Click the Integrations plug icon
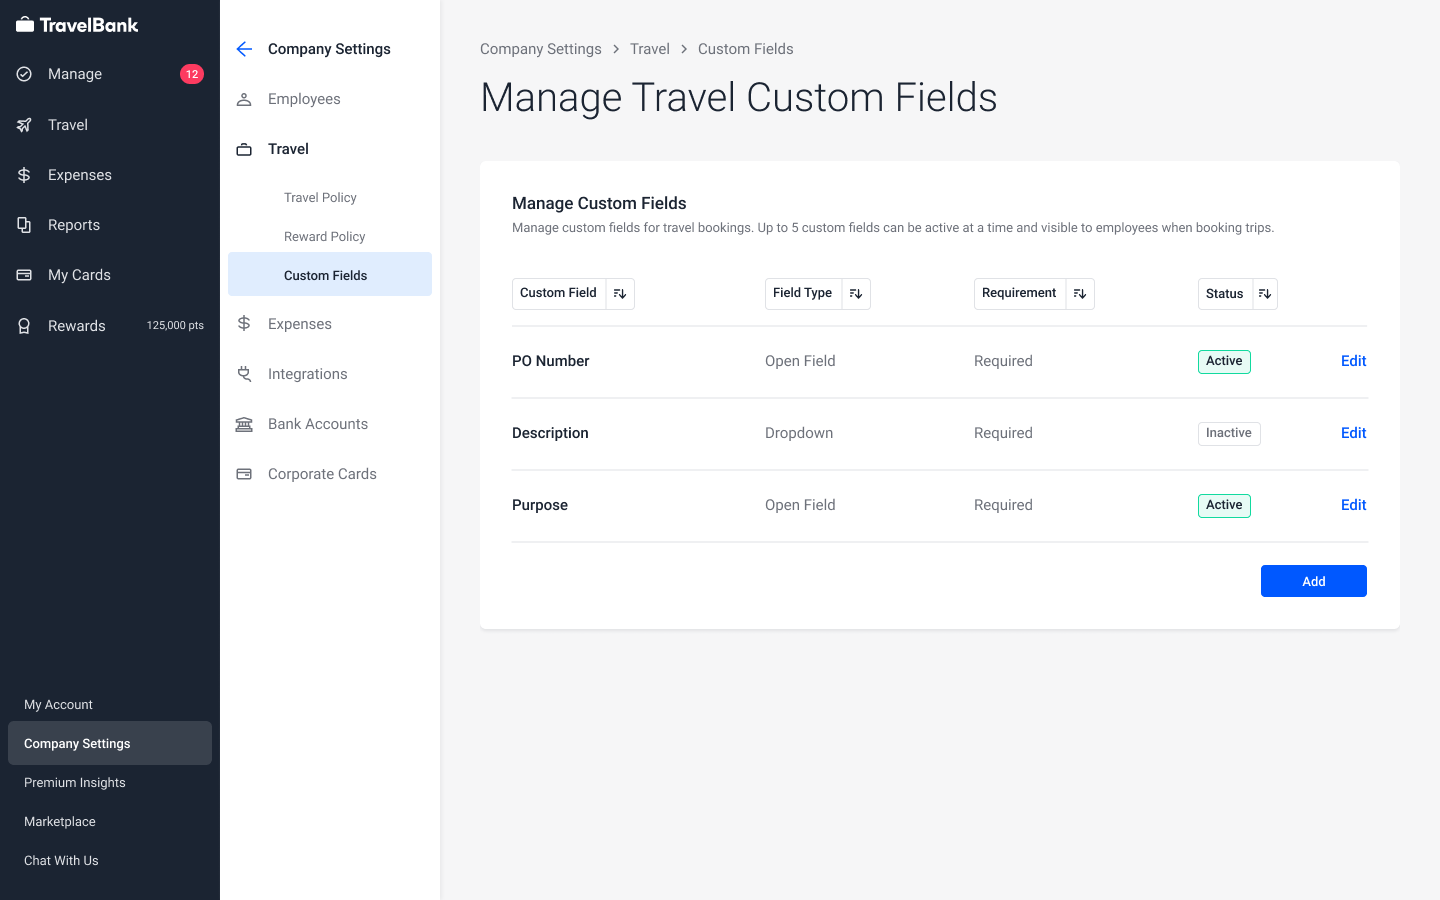Image resolution: width=1440 pixels, height=900 pixels. point(244,374)
